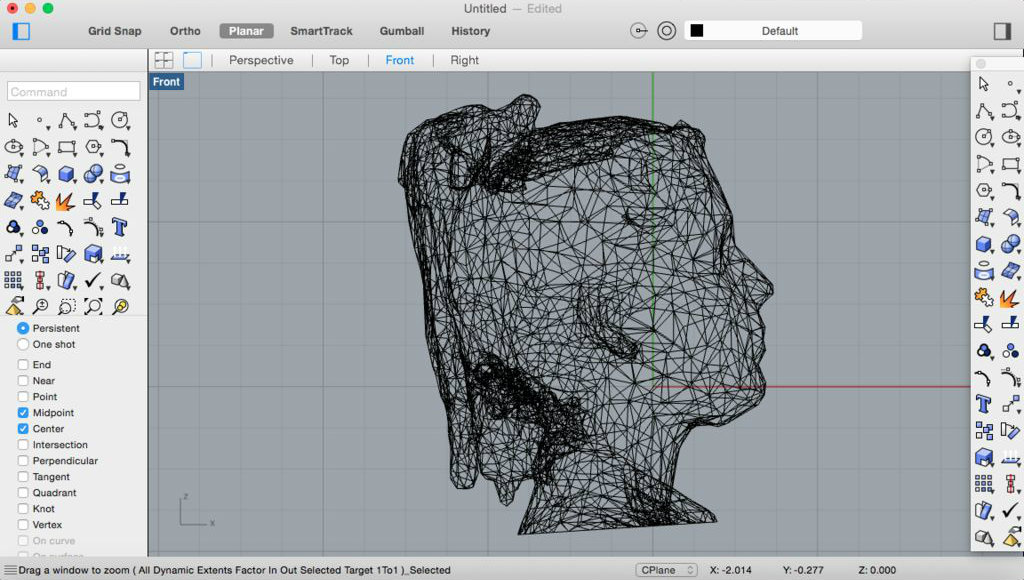Toggle the right sidebar panel icon
Image resolution: width=1024 pixels, height=580 pixels.
1002,31
